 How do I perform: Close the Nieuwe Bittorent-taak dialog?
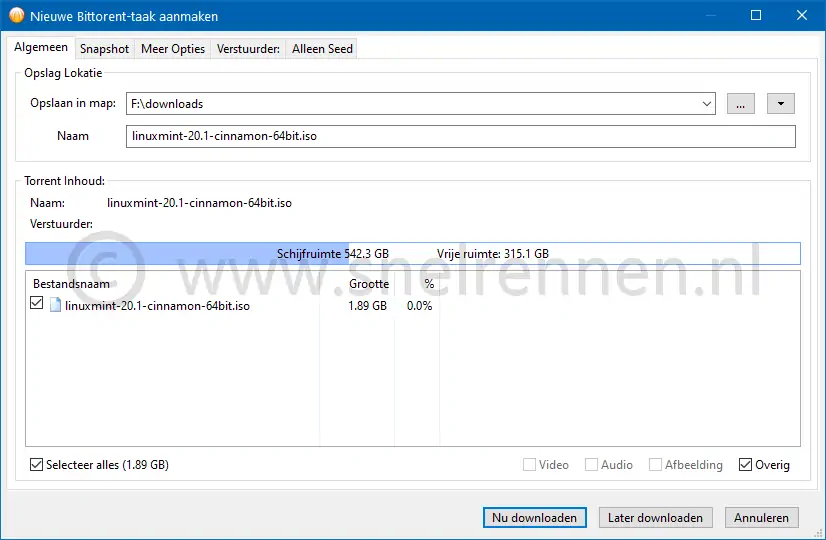[x=802, y=15]
